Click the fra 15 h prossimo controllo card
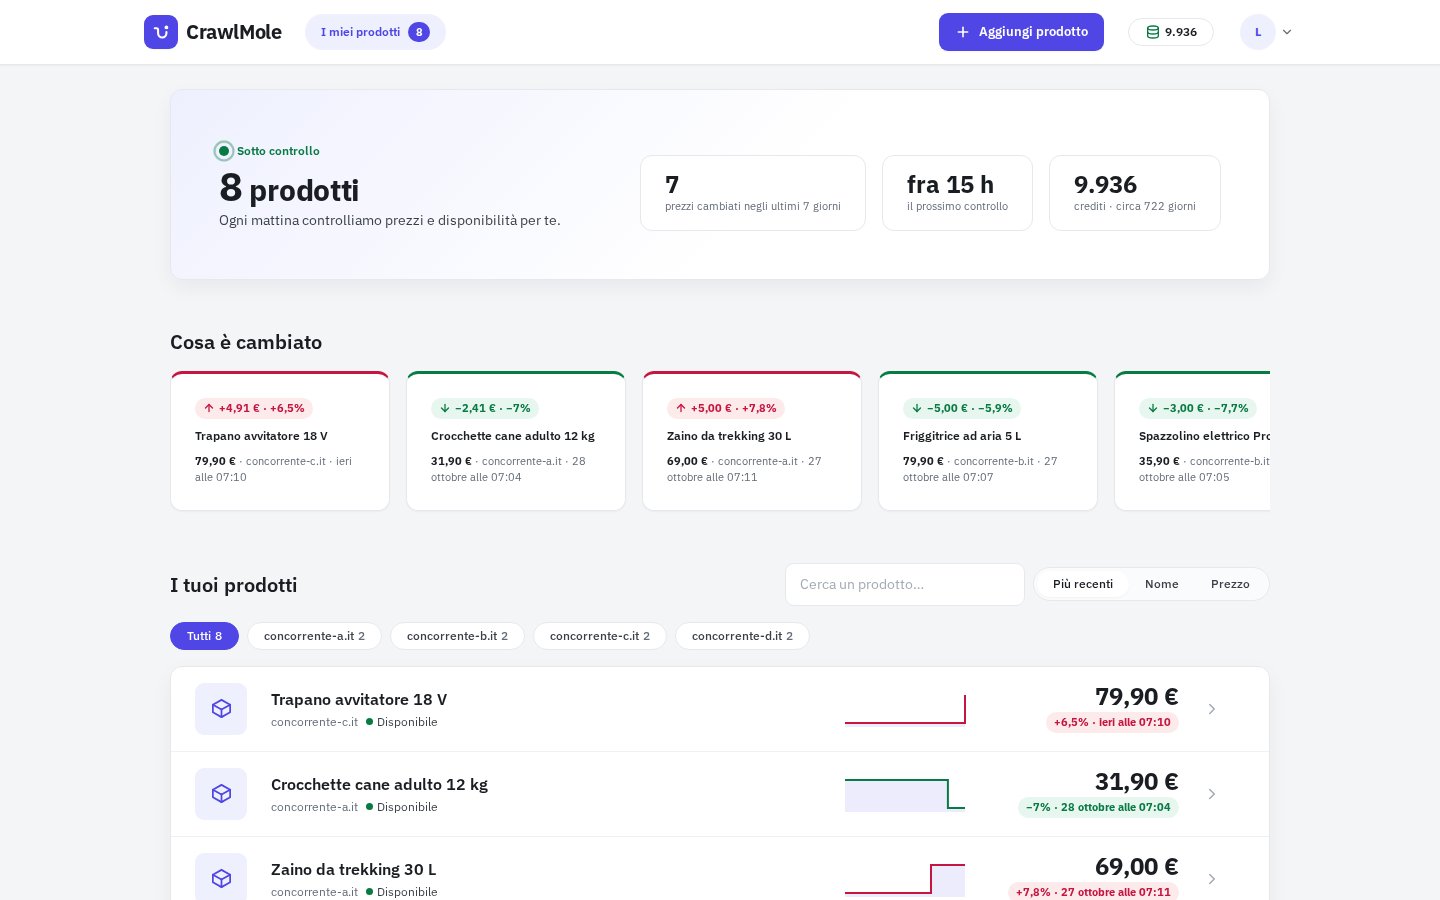The height and width of the screenshot is (900, 1440). pos(957,193)
